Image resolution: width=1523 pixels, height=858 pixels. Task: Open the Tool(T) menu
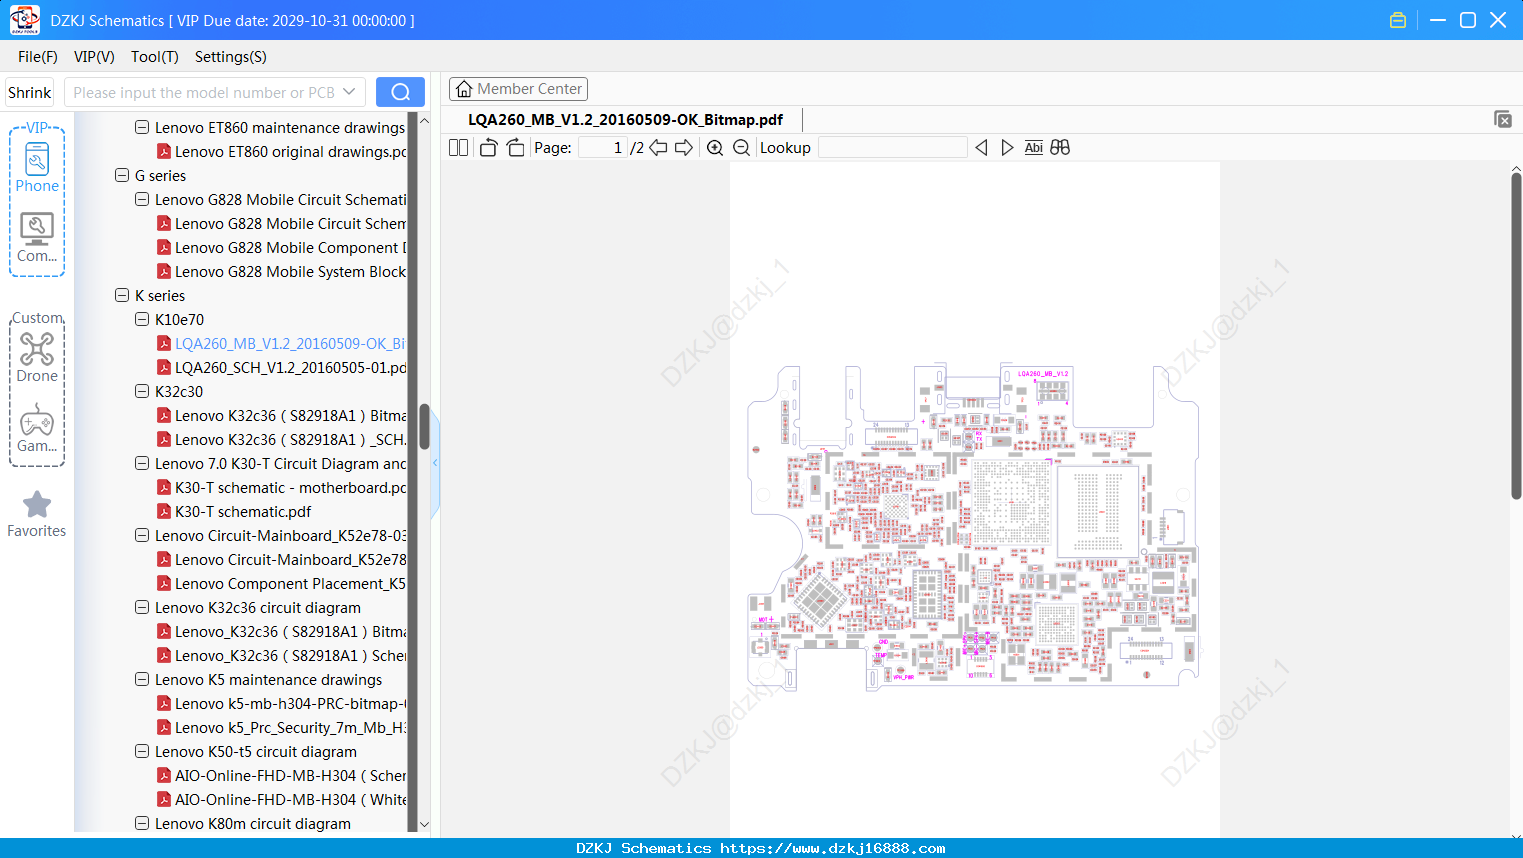[155, 57]
